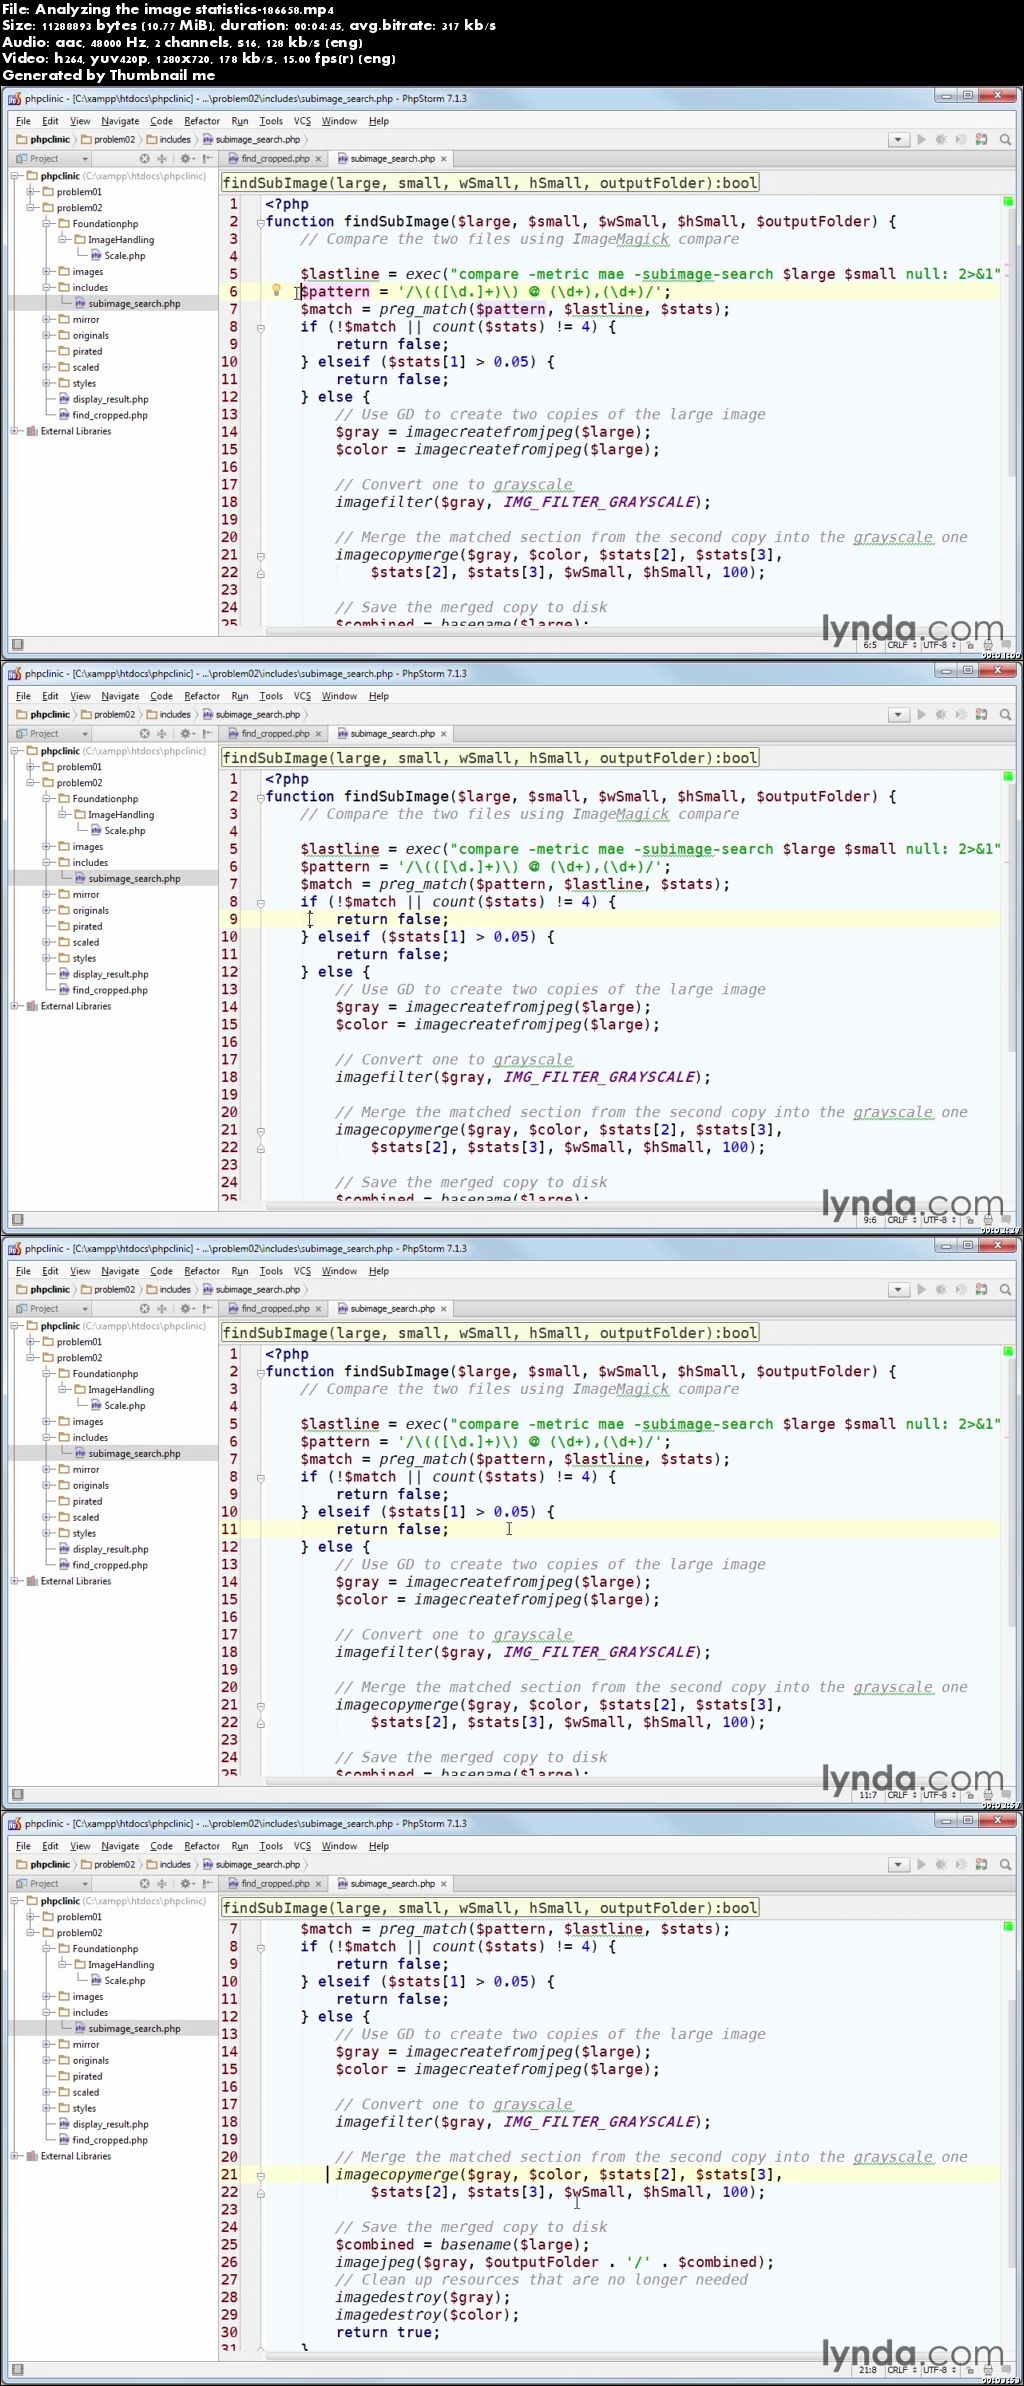Click the Hector inspector icon in fourth frame status bar
This screenshot has height=2386, width=1024.
point(988,2370)
